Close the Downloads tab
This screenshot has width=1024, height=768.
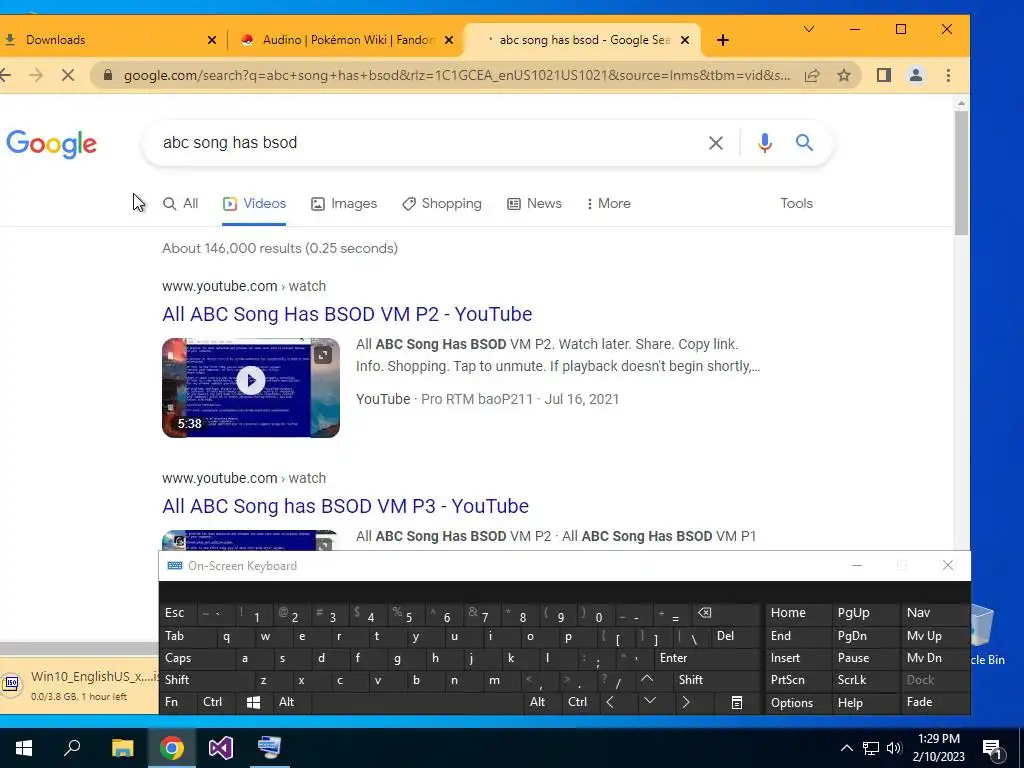pos(212,40)
